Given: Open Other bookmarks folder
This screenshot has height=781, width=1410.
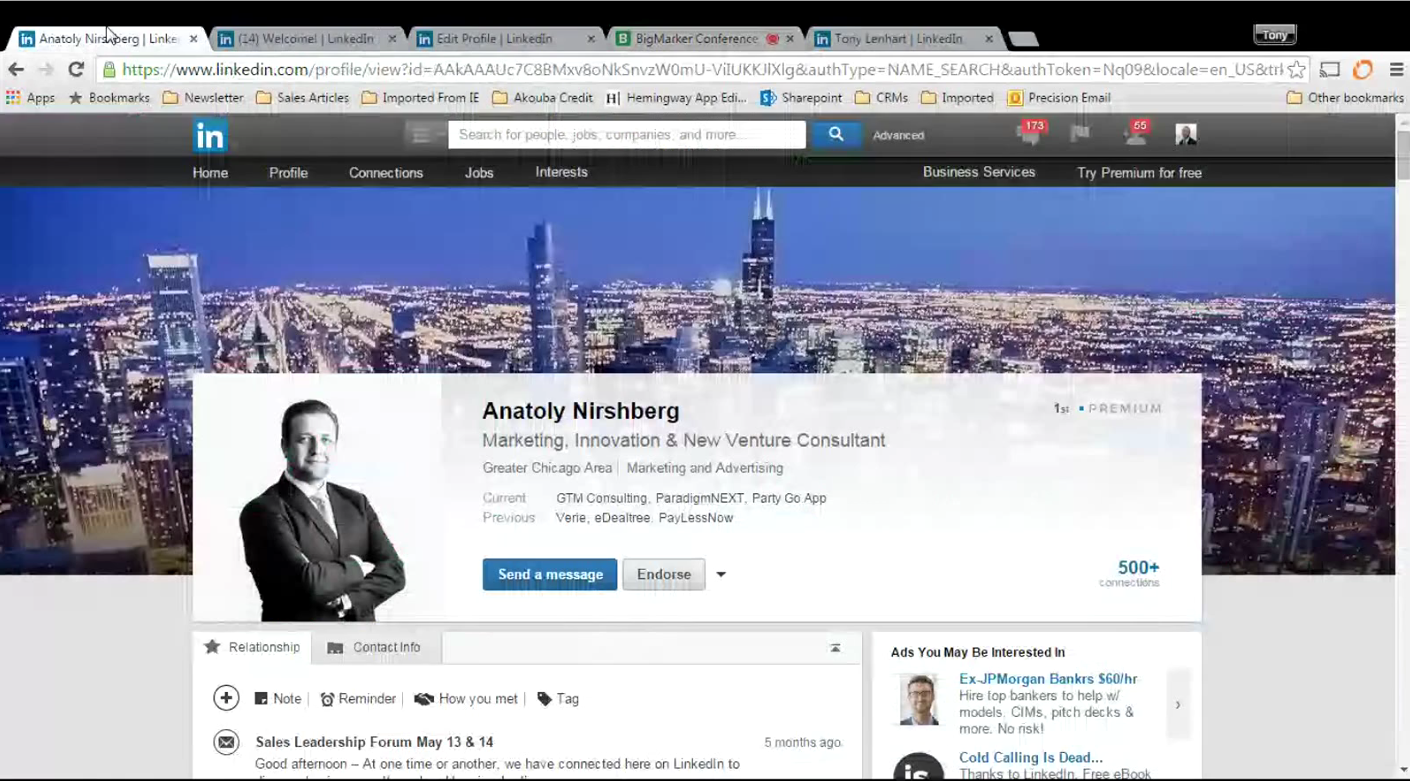Looking at the screenshot, I should tap(1346, 98).
